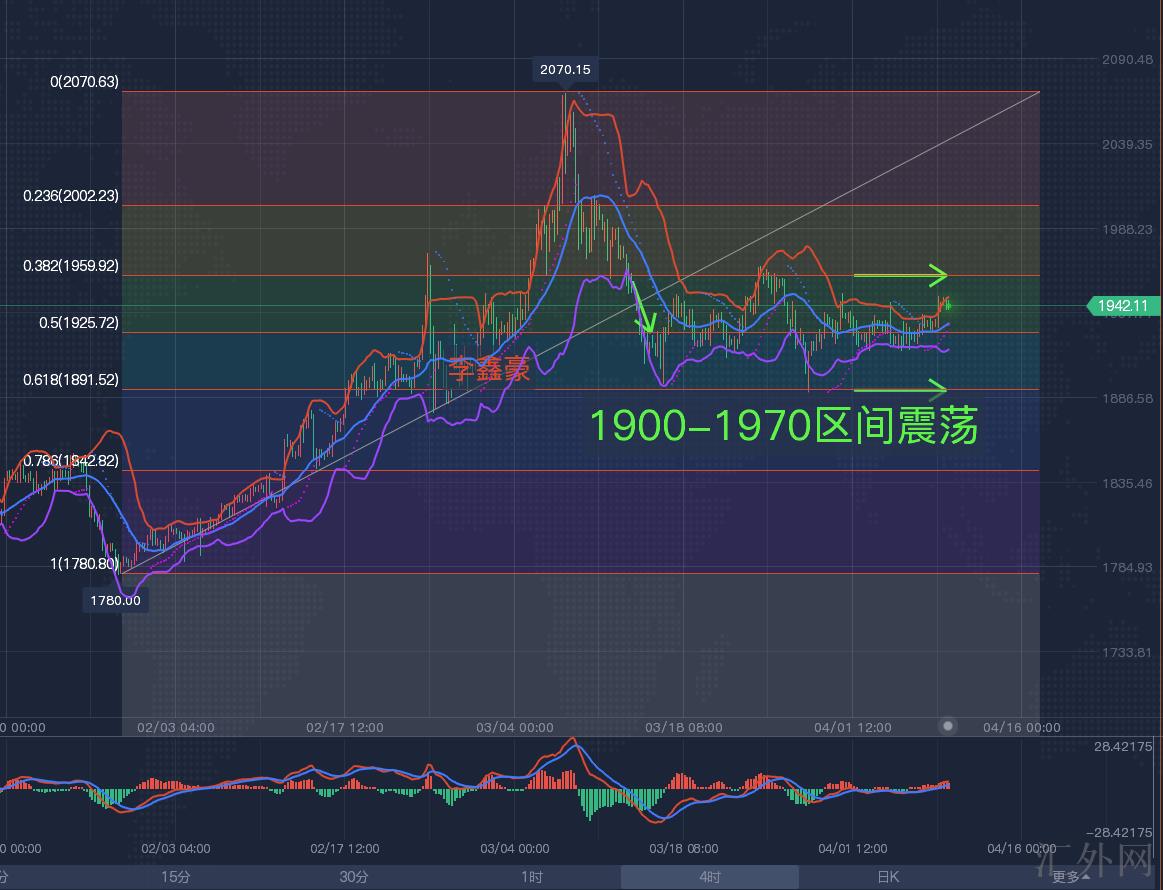Select the highlighted 4时 timeframe tab
This screenshot has height=890, width=1163.
point(709,877)
